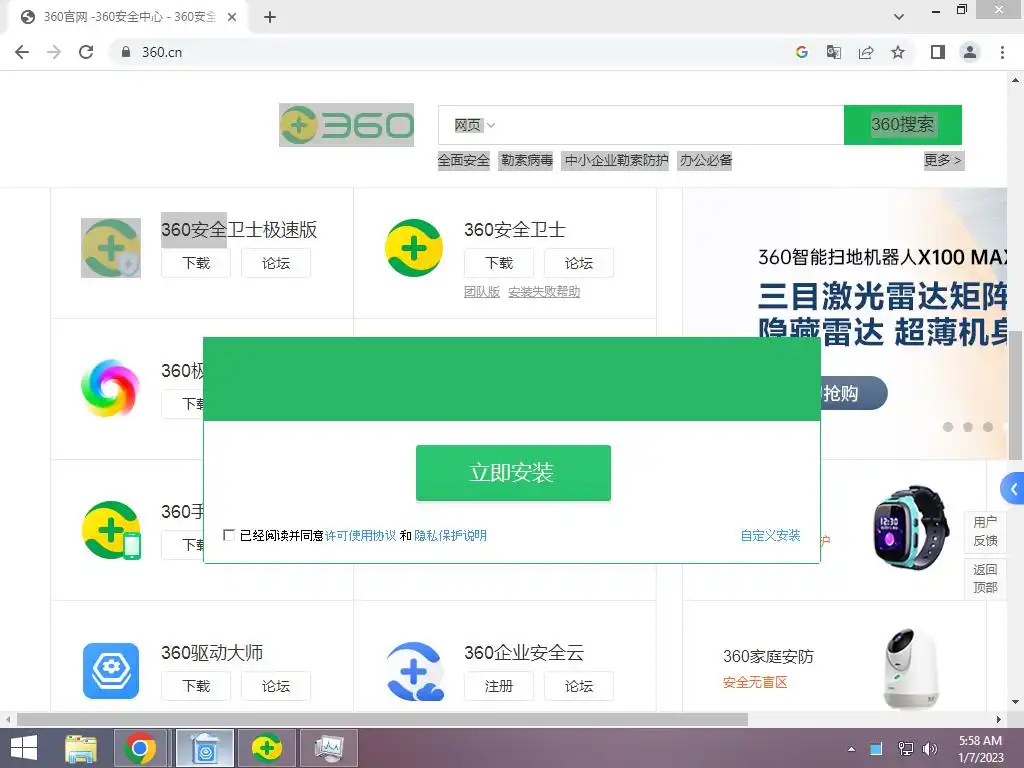Open a new browser tab

[x=270, y=18]
